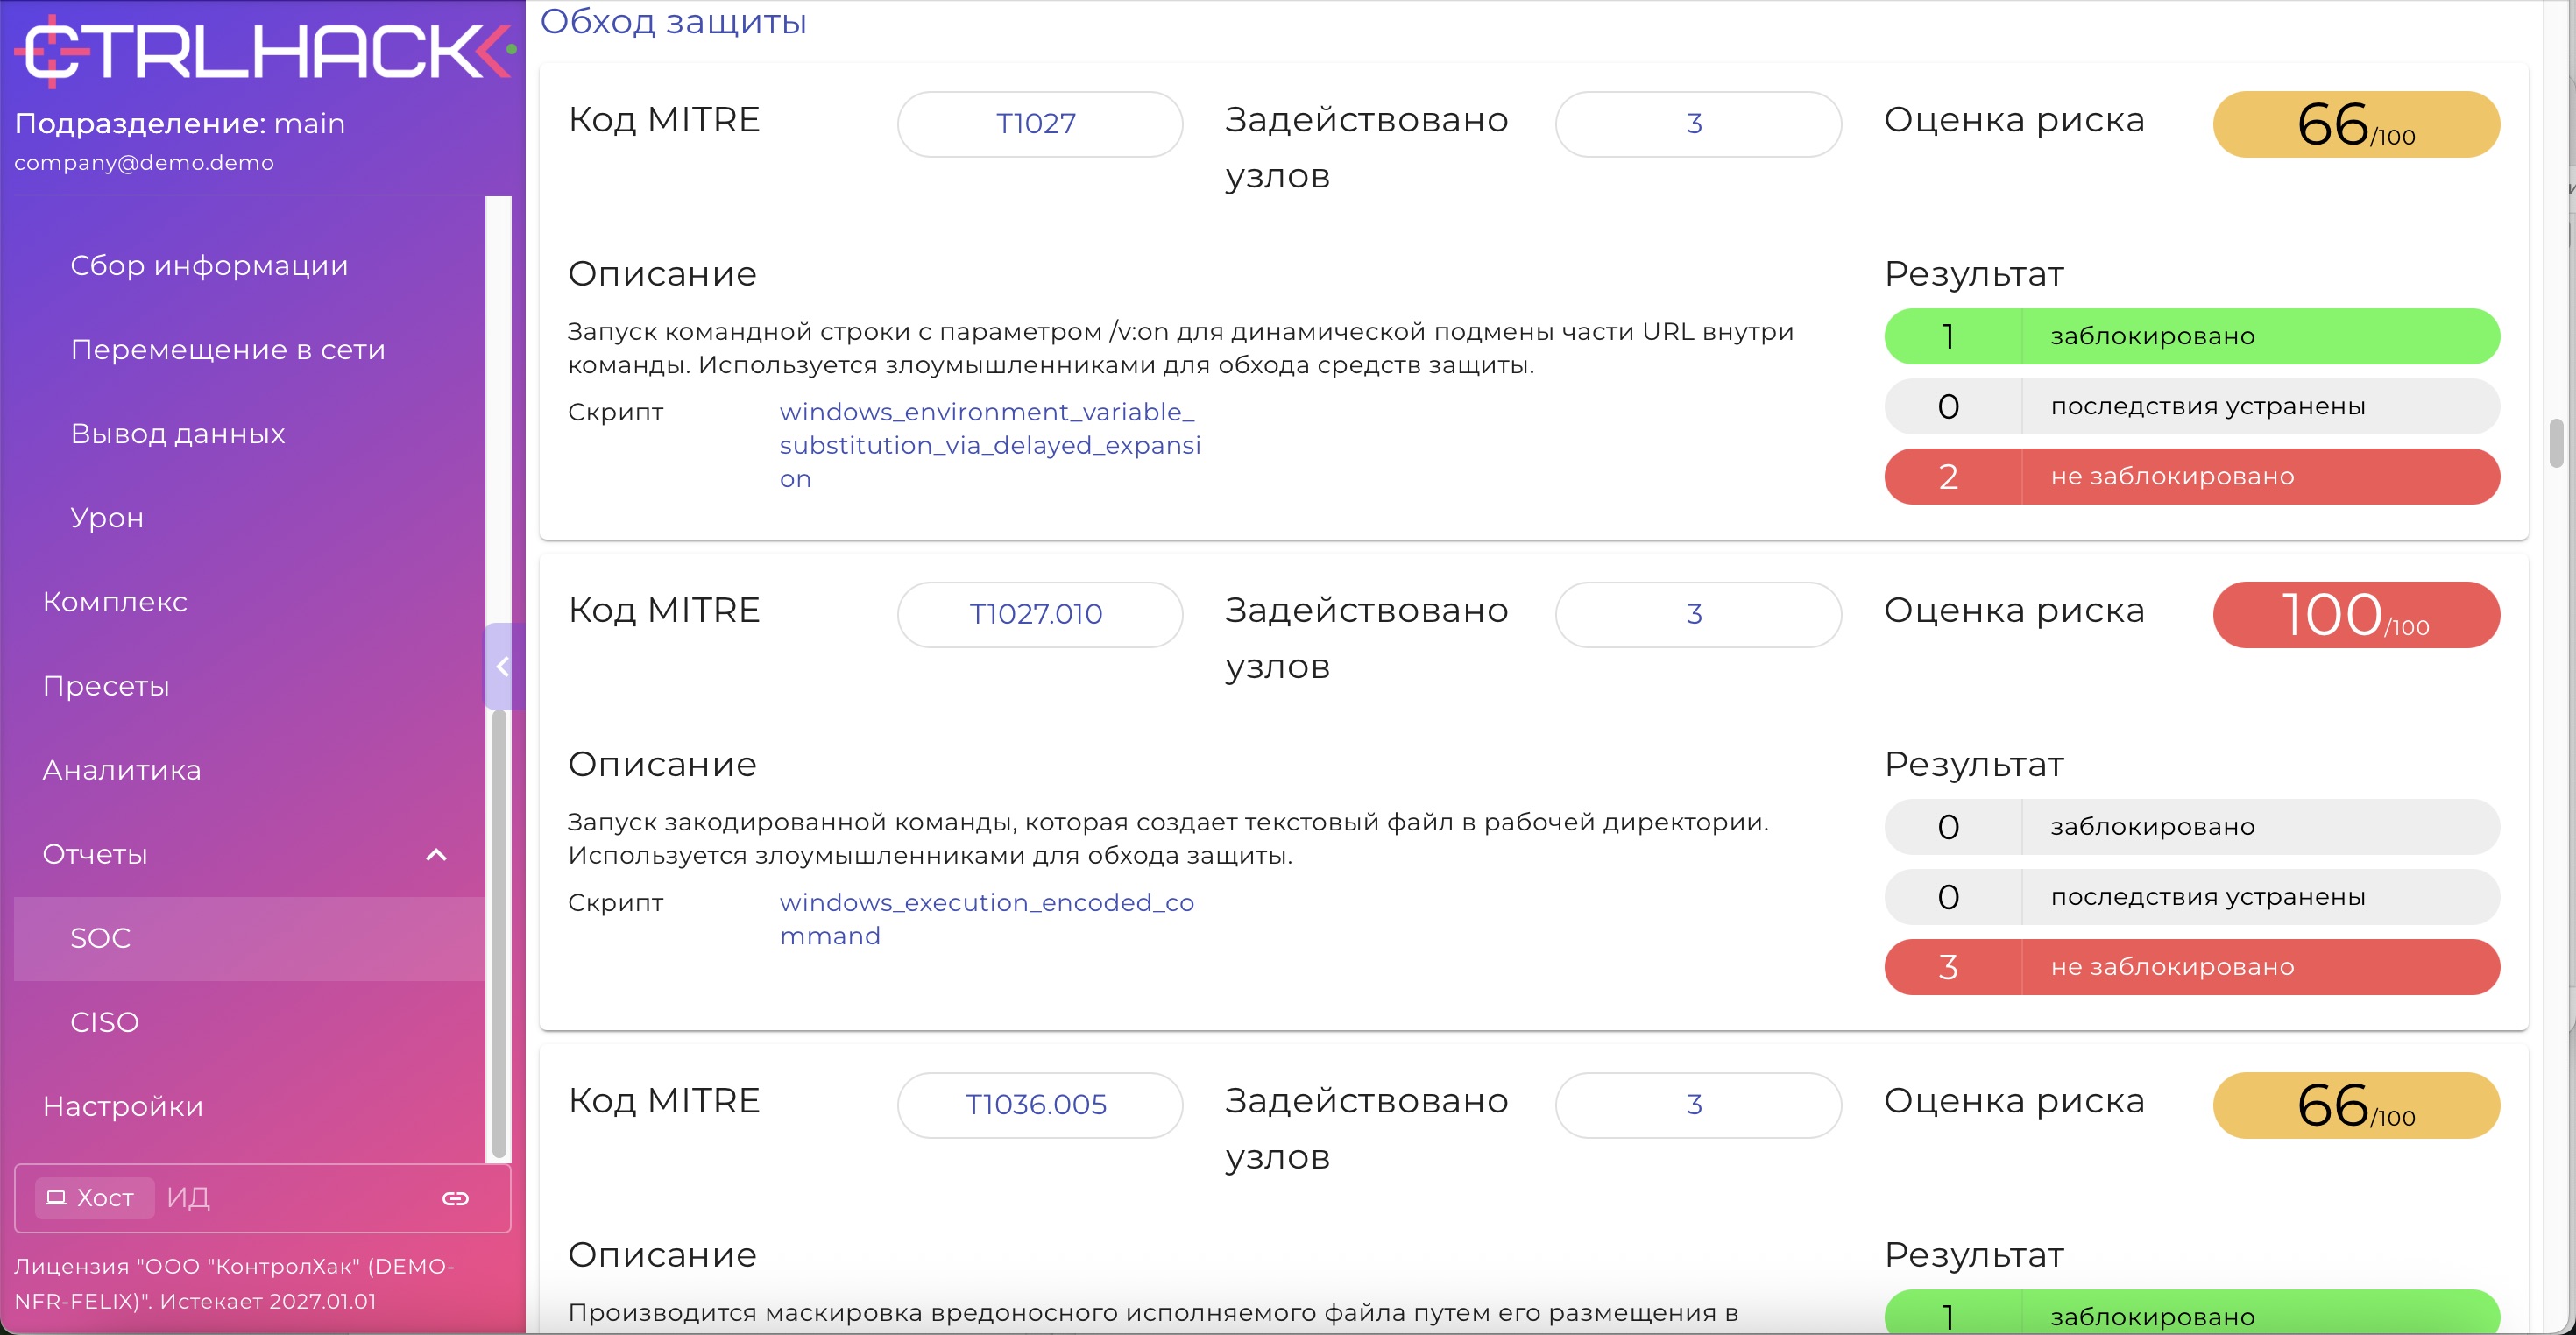2576x1335 pixels.
Task: Click the link chain icon near host field
Action: click(x=455, y=1198)
